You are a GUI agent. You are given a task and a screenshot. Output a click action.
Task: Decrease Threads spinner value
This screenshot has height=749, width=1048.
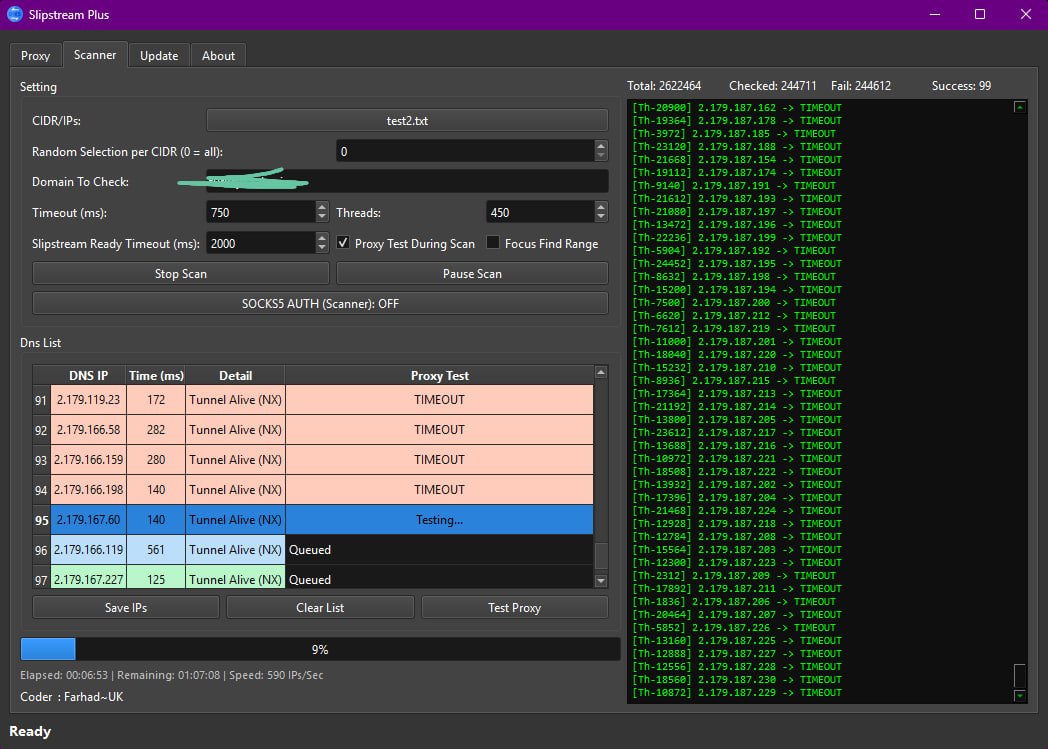(601, 218)
